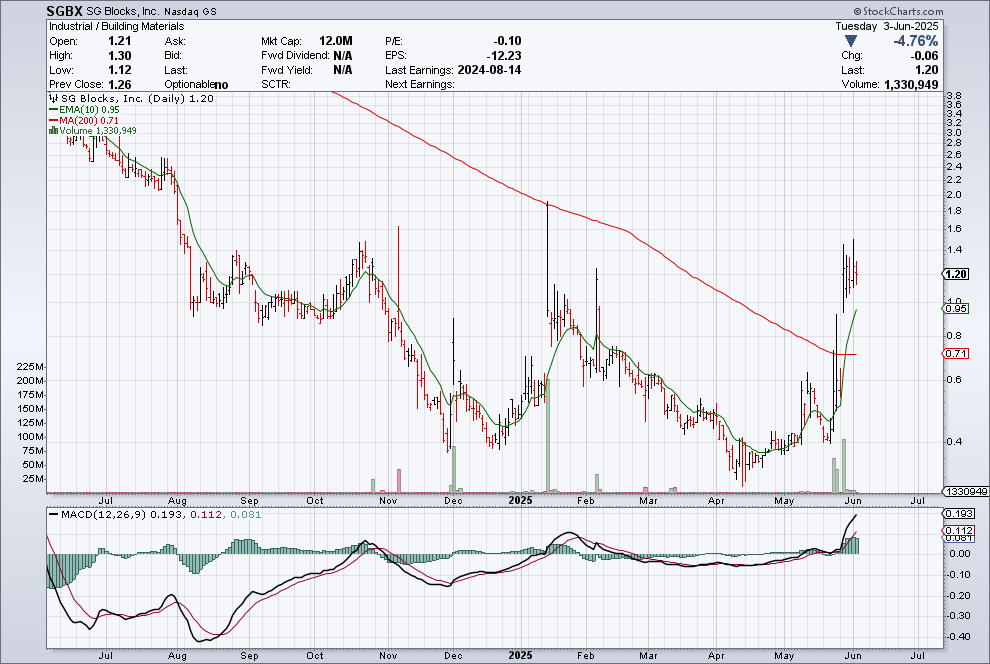Click the down-triangle price change indicator
Screen dimensions: 990x664
[x=850, y=41]
